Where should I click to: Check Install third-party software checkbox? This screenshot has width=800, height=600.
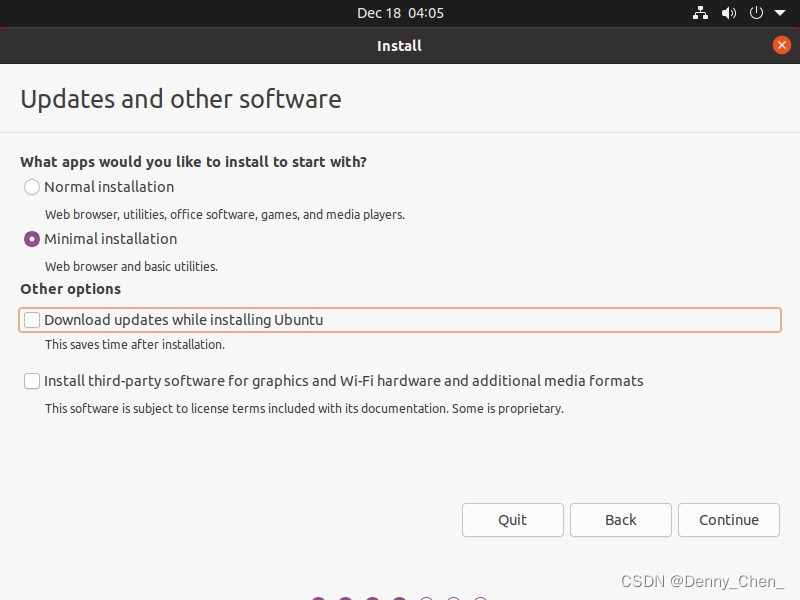[32, 381]
